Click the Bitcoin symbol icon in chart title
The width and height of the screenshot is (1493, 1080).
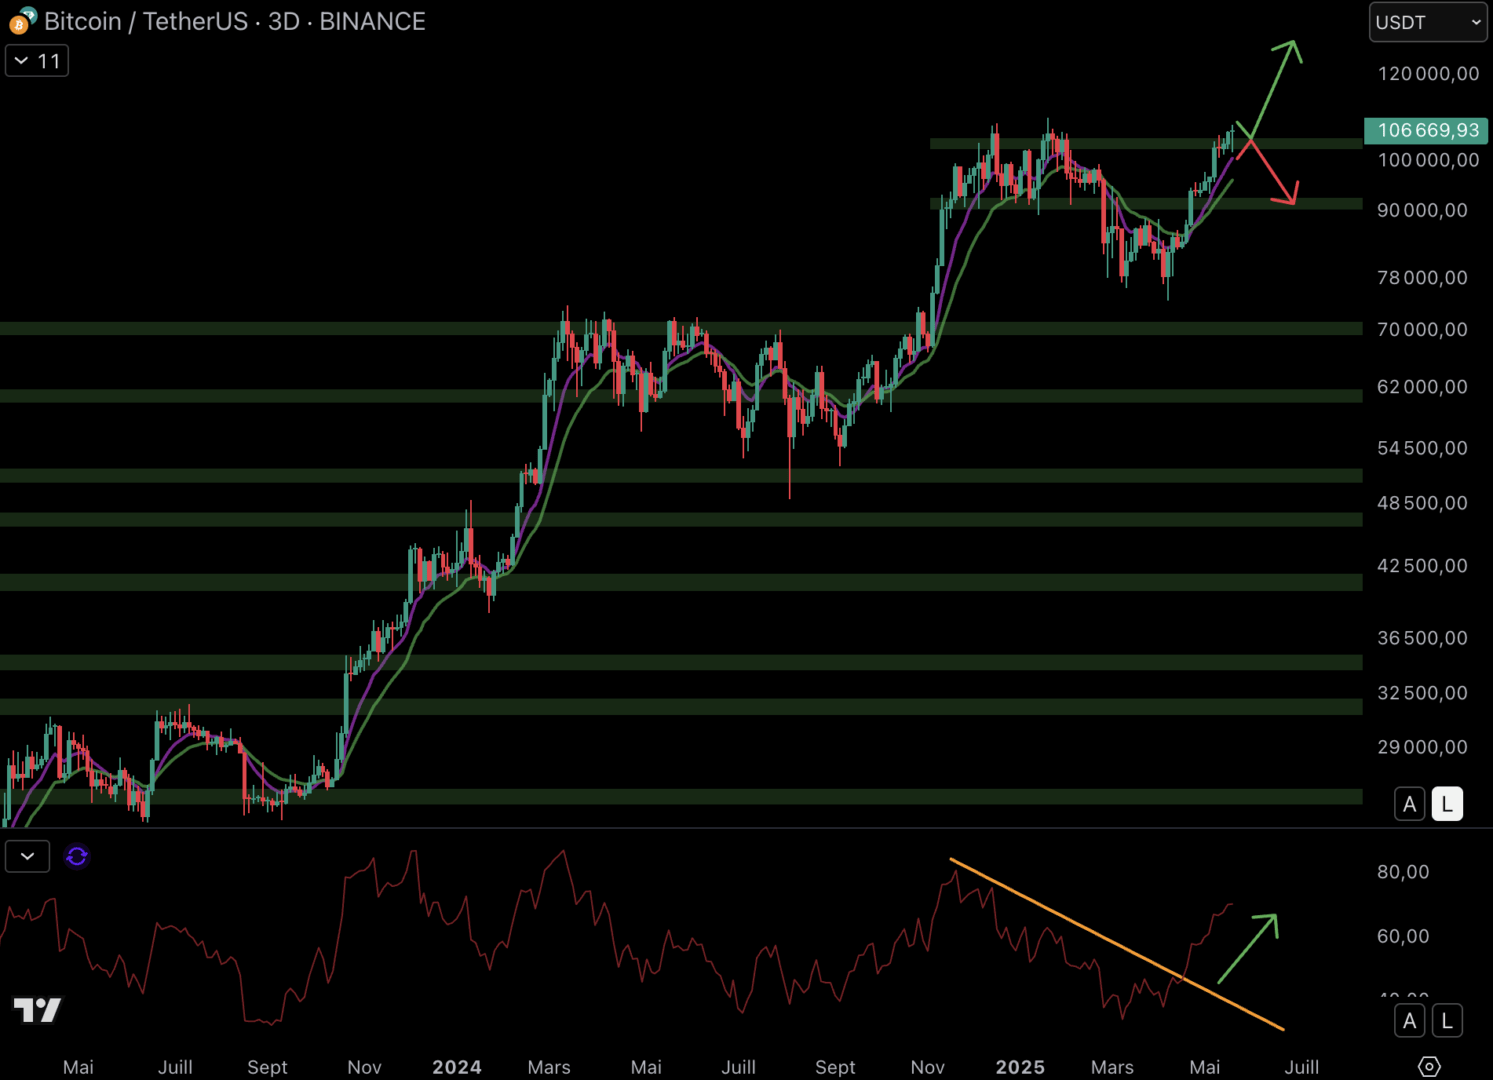pyautogui.click(x=22, y=20)
